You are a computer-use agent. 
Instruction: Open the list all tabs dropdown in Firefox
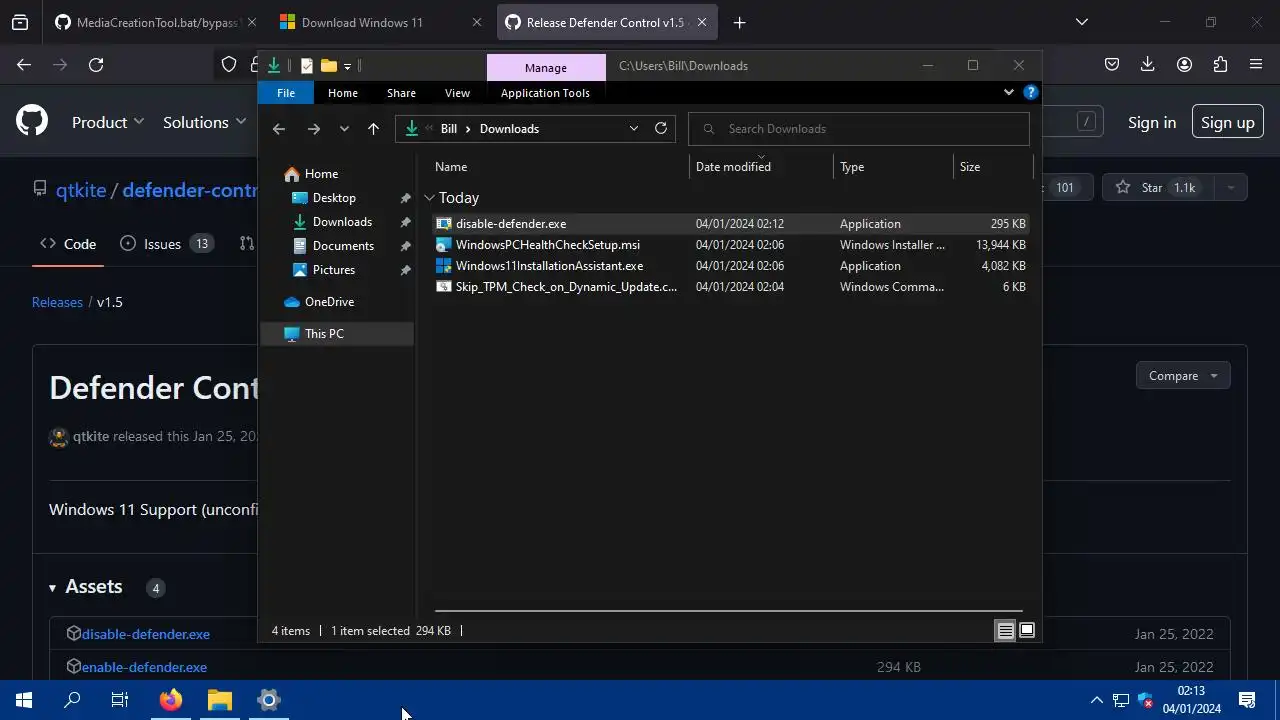[x=1081, y=22]
